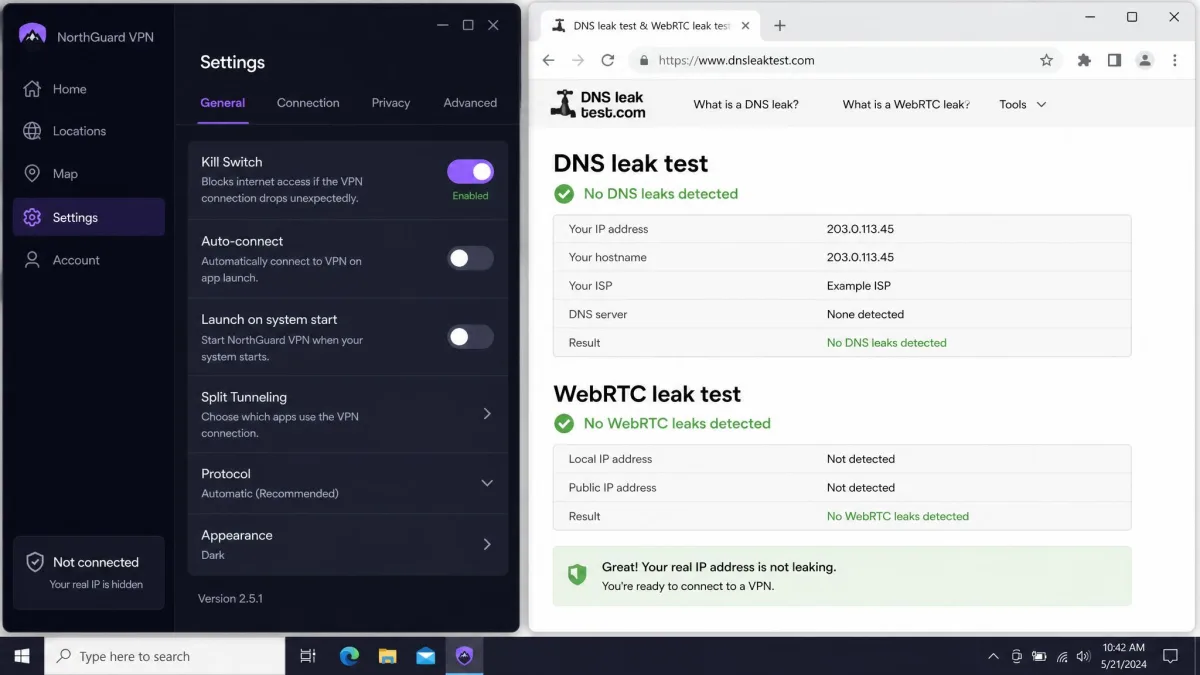Open the browser side panel icon
The width and height of the screenshot is (1200, 675).
[x=1114, y=60]
